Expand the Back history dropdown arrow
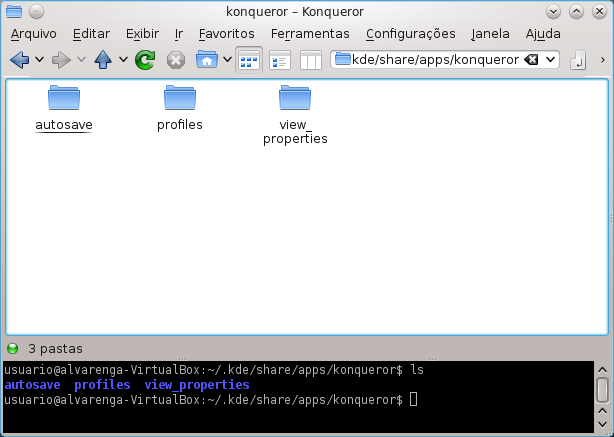 pyautogui.click(x=39, y=60)
